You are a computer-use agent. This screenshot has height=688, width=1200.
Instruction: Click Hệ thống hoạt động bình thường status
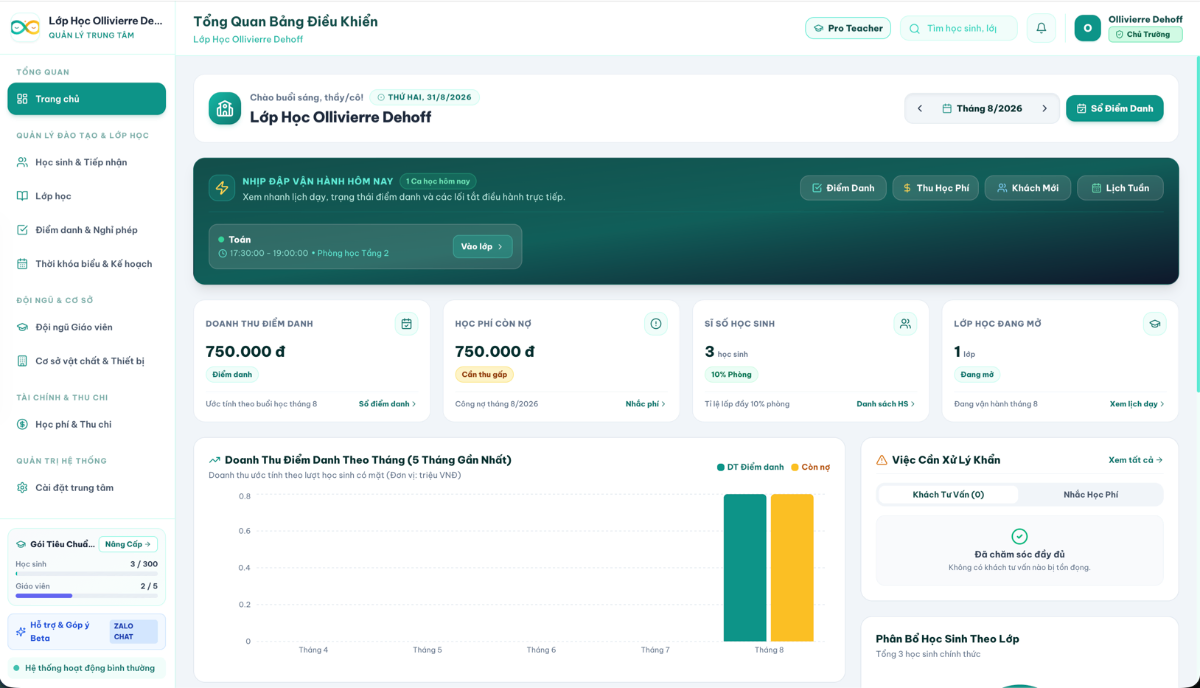tap(86, 668)
